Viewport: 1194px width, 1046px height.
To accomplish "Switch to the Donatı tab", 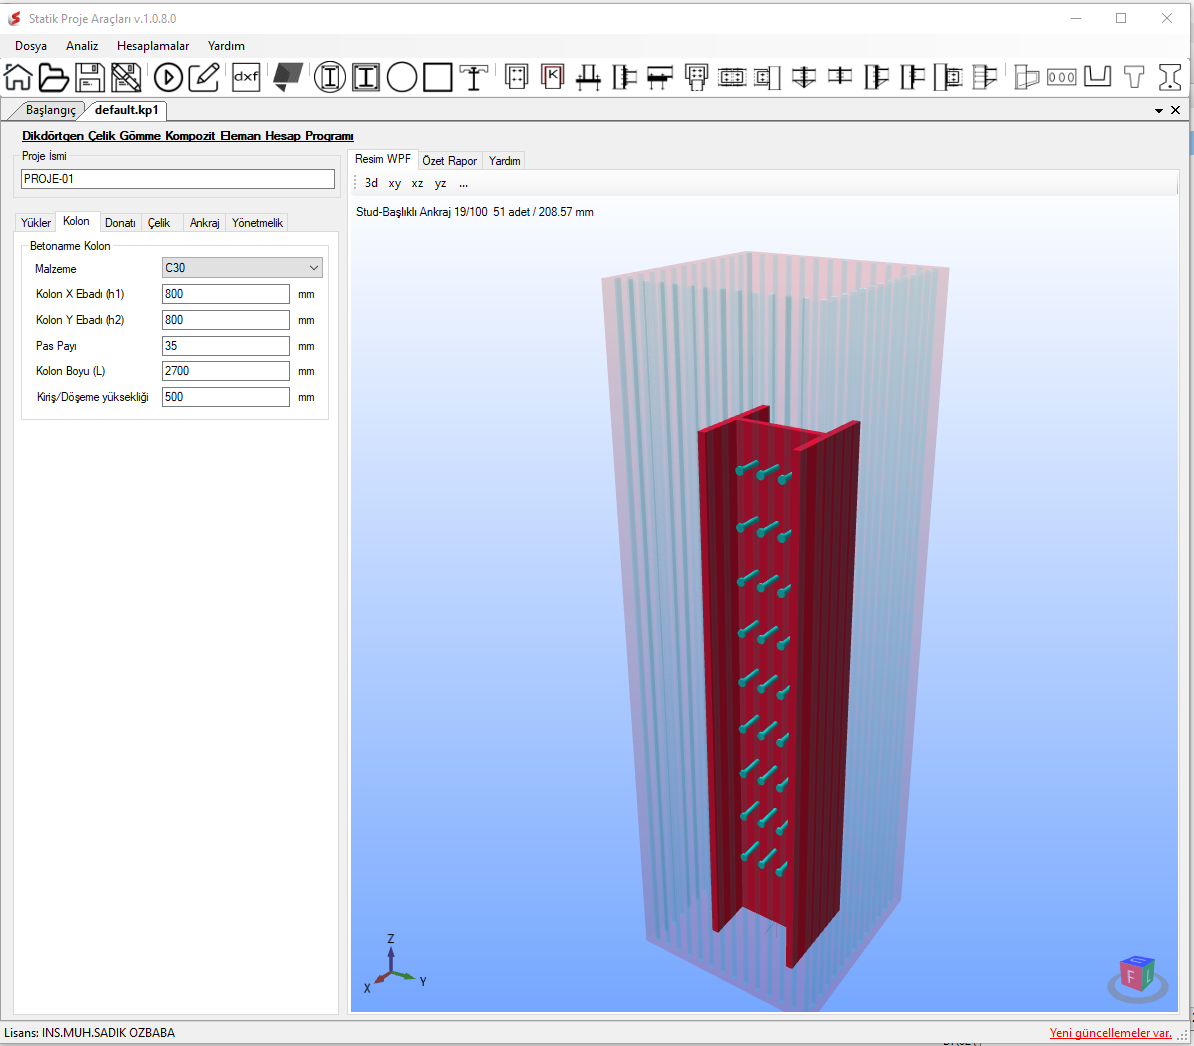I will pyautogui.click(x=120, y=223).
